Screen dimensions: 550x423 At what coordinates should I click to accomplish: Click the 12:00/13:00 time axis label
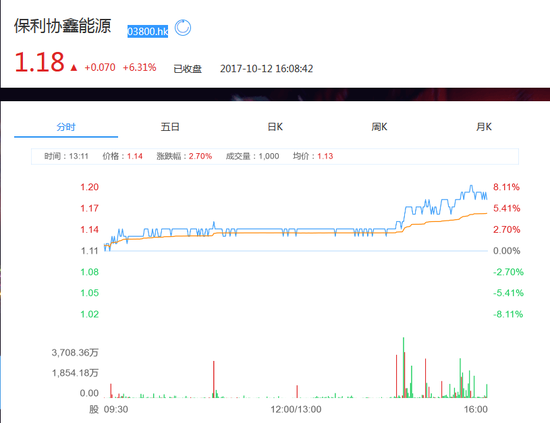pyautogui.click(x=296, y=409)
